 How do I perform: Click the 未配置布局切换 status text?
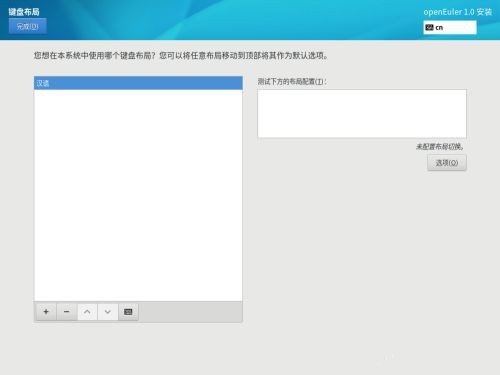(x=440, y=146)
